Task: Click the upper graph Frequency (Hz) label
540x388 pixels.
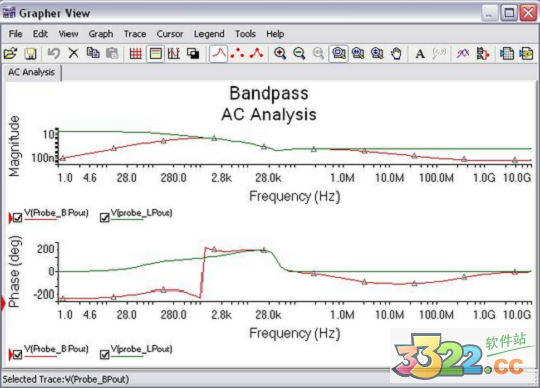Action: tap(295, 196)
